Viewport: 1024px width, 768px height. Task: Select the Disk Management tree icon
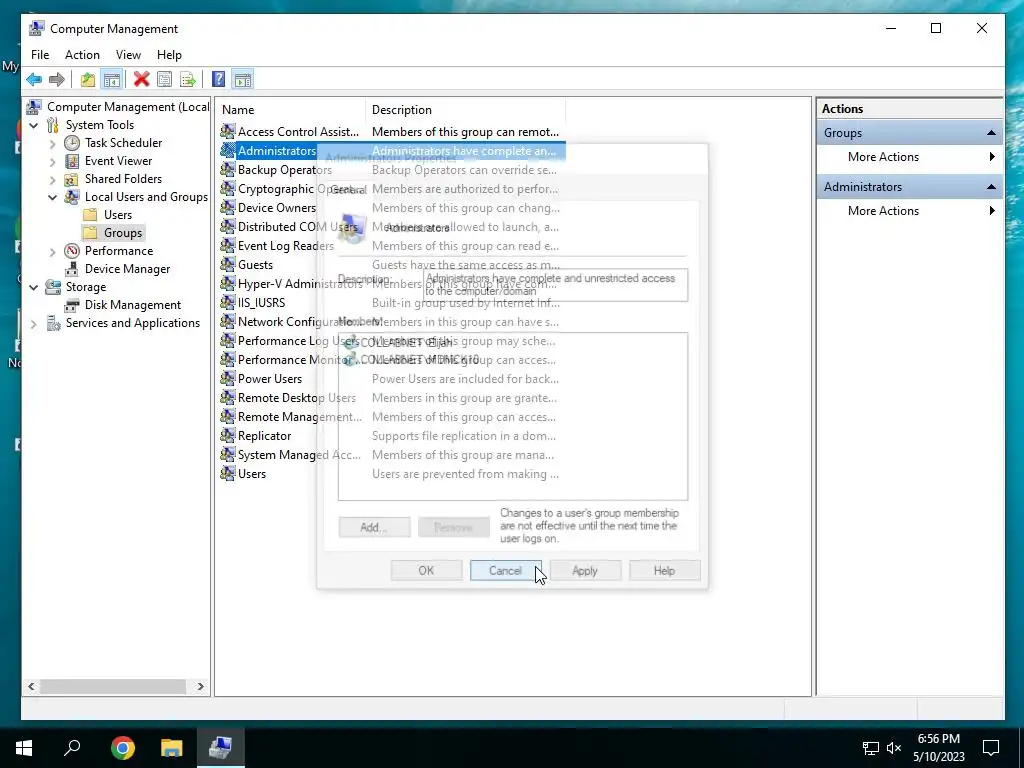coord(72,305)
